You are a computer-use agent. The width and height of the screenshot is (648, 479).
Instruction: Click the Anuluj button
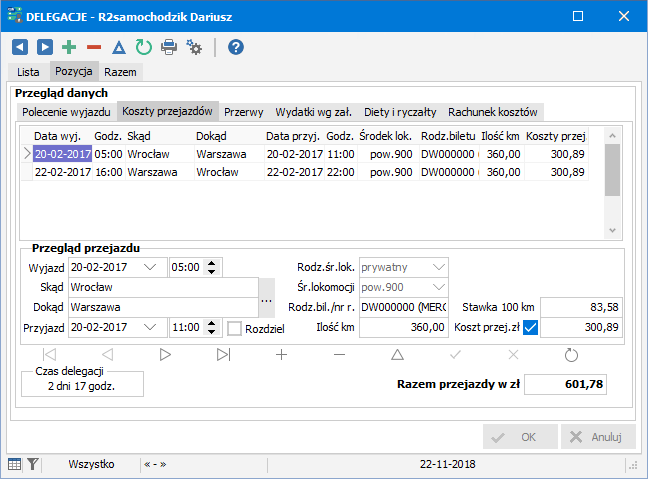tap(598, 437)
